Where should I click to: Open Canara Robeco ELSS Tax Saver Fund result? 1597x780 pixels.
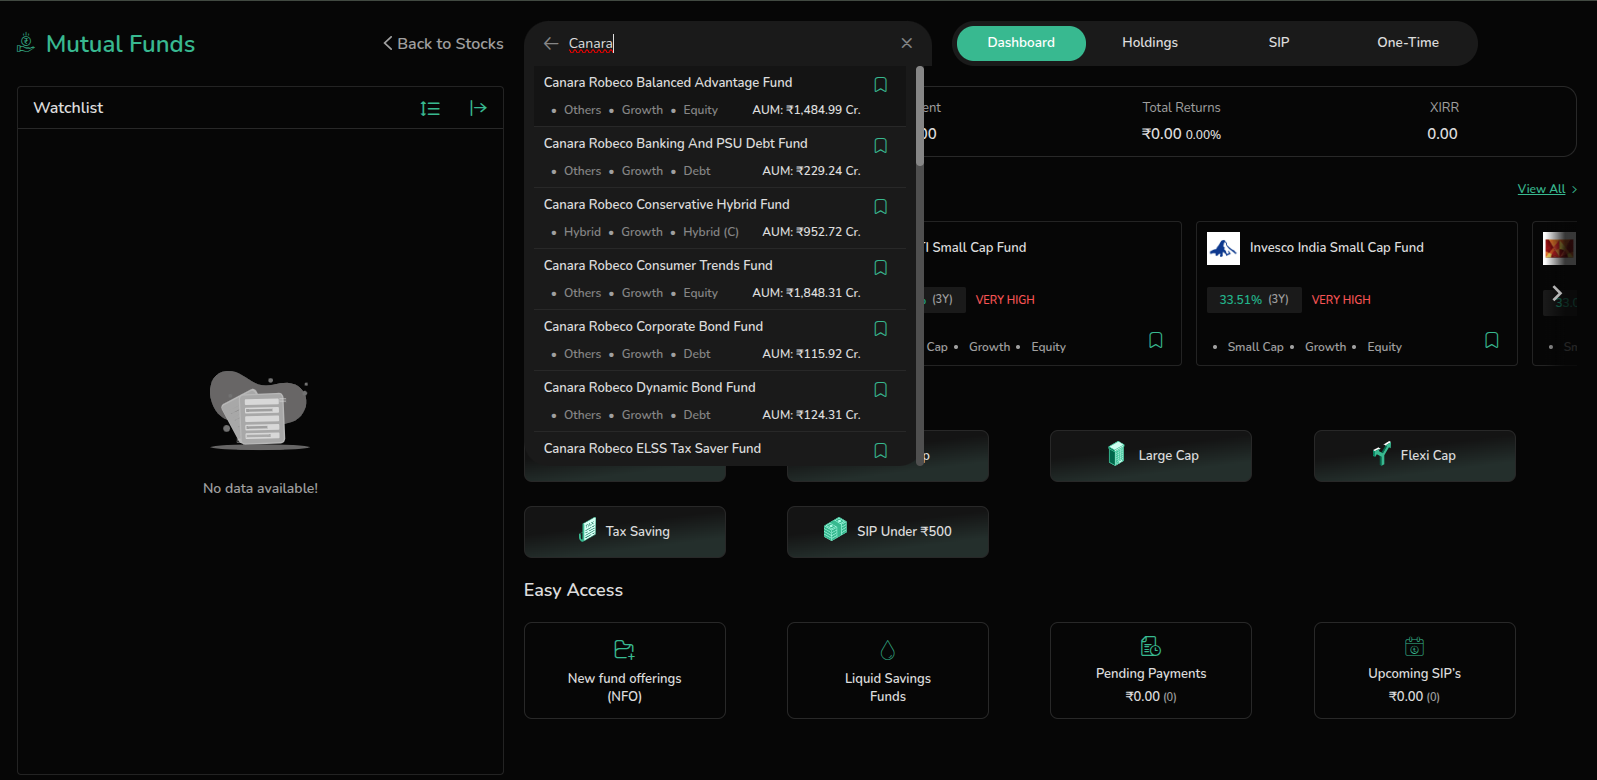tap(720, 449)
